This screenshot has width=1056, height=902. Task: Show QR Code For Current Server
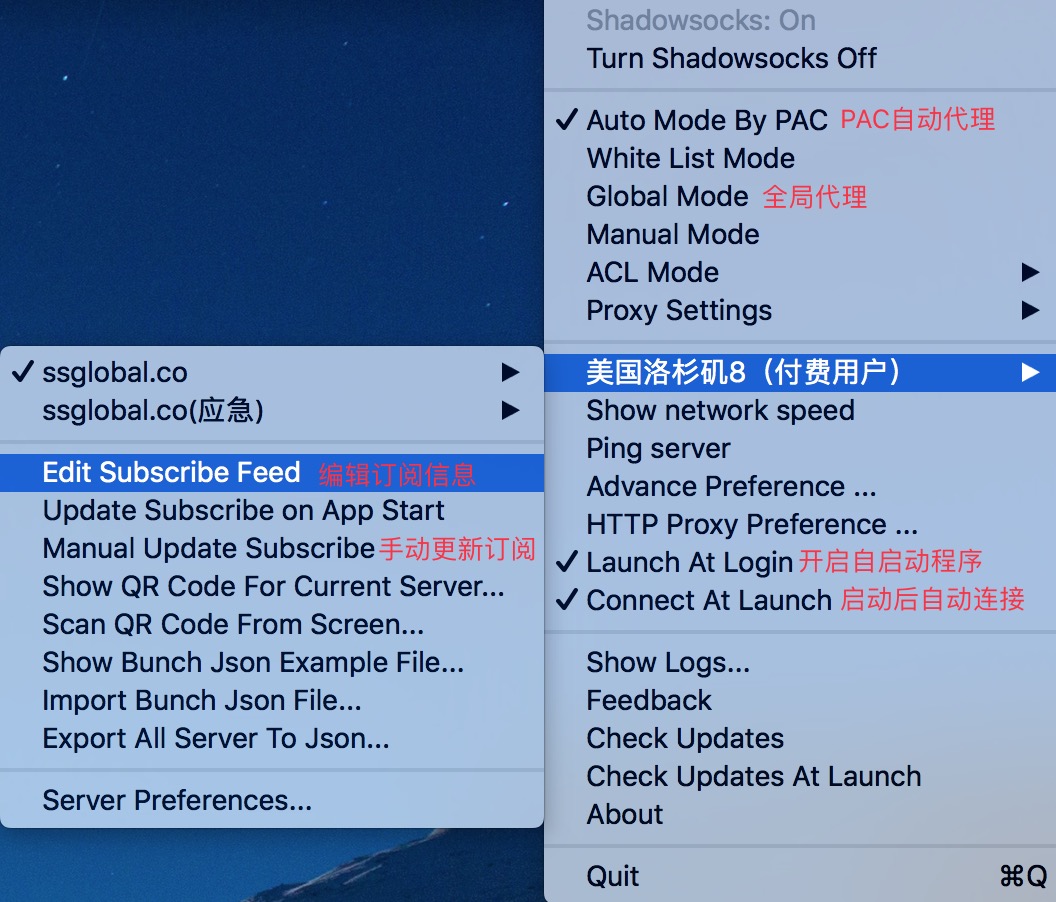point(272,587)
